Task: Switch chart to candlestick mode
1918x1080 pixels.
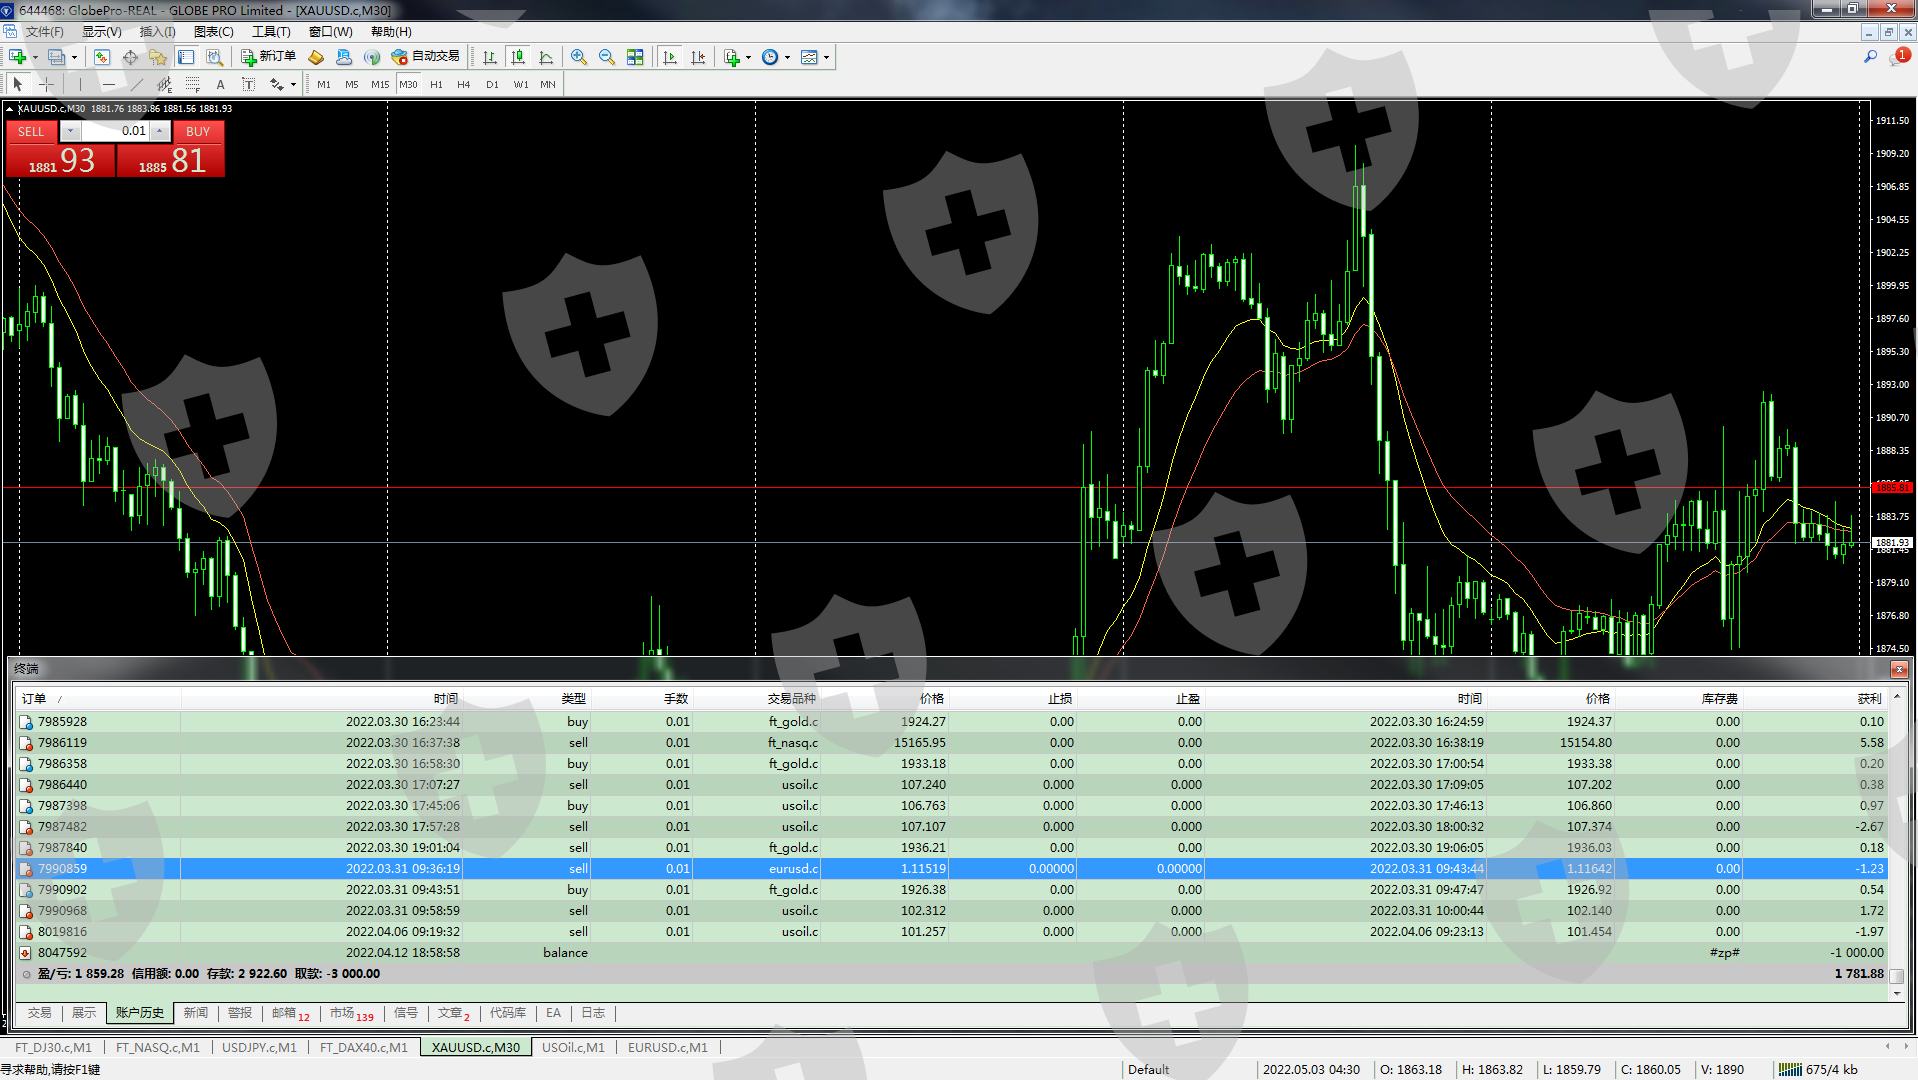Action: [517, 57]
